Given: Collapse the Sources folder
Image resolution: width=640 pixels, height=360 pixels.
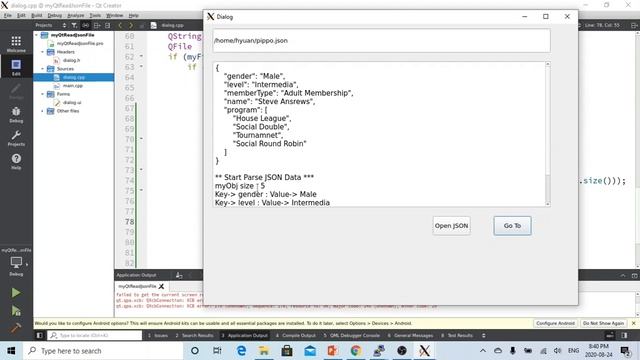Looking at the screenshot, I should pyautogui.click(x=42, y=69).
